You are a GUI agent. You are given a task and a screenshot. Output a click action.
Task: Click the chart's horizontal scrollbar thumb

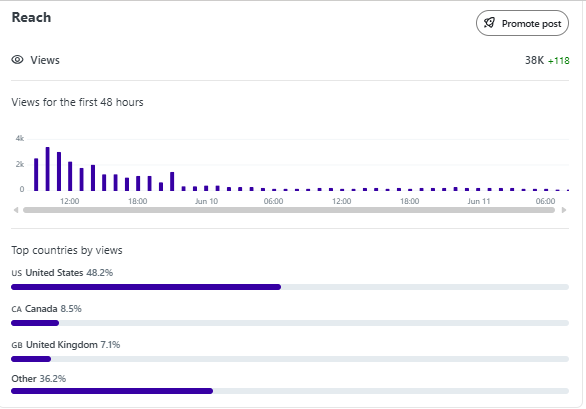289,210
